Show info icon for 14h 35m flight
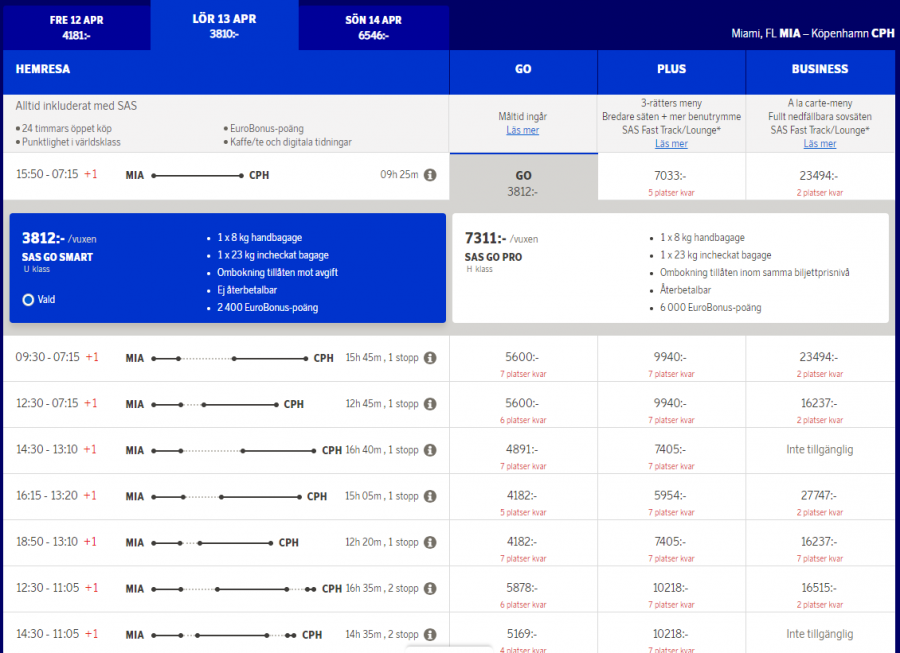 tap(430, 634)
